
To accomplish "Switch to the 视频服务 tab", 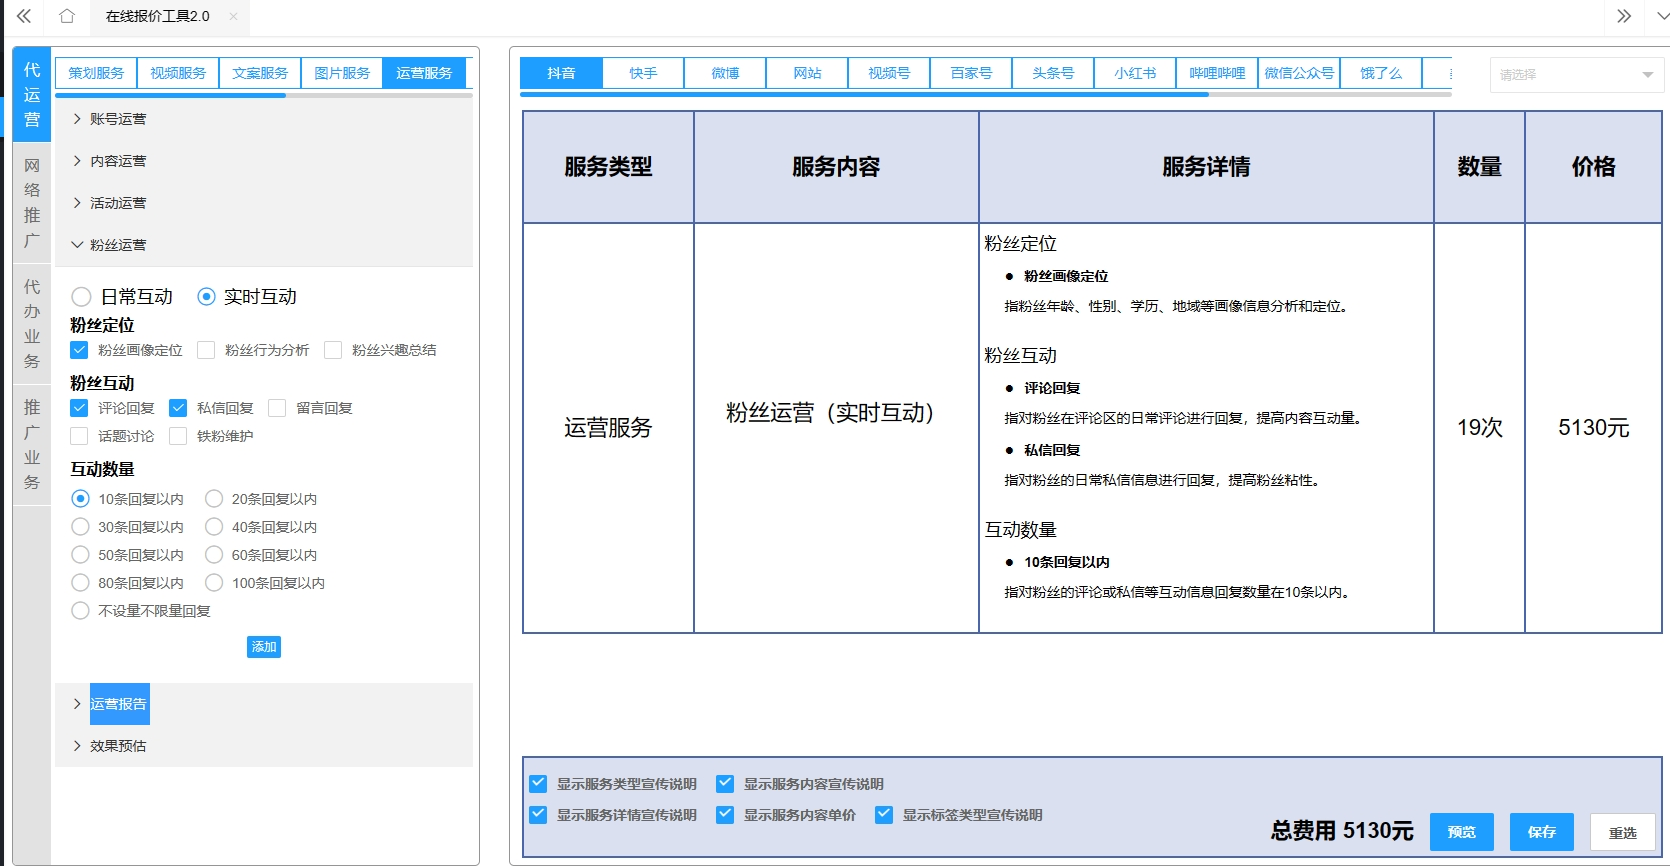I will click(x=178, y=73).
